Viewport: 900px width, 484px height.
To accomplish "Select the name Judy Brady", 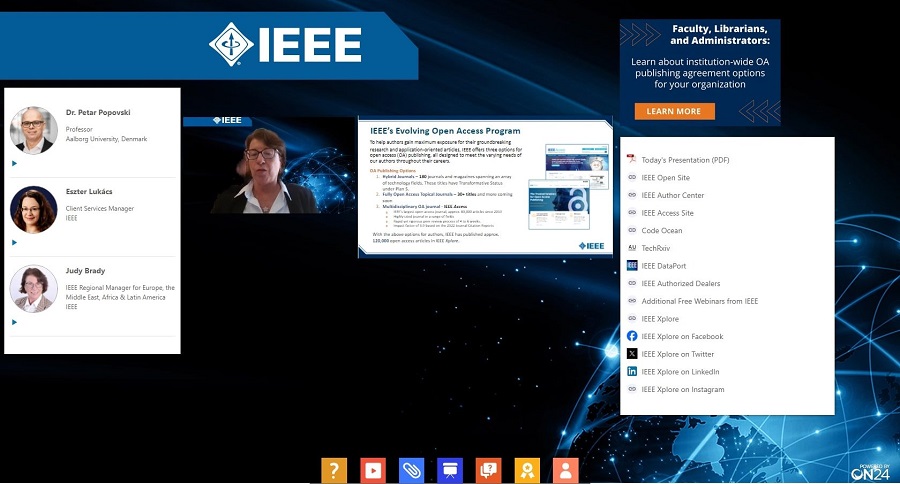I will (86, 270).
